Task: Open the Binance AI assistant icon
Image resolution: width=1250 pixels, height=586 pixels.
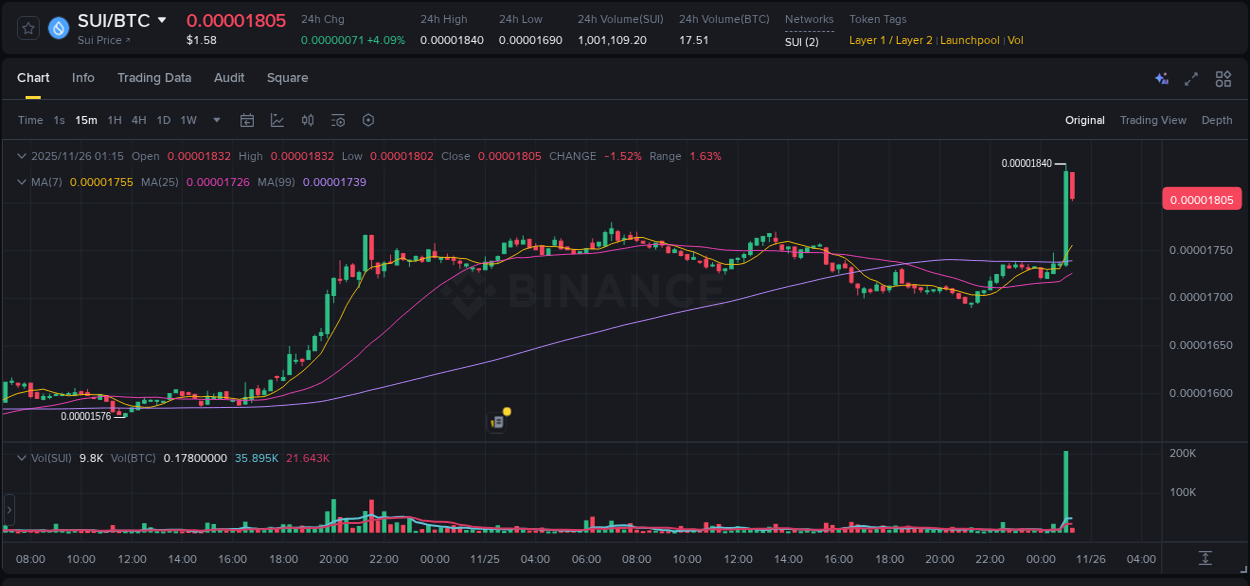Action: (x=1161, y=78)
